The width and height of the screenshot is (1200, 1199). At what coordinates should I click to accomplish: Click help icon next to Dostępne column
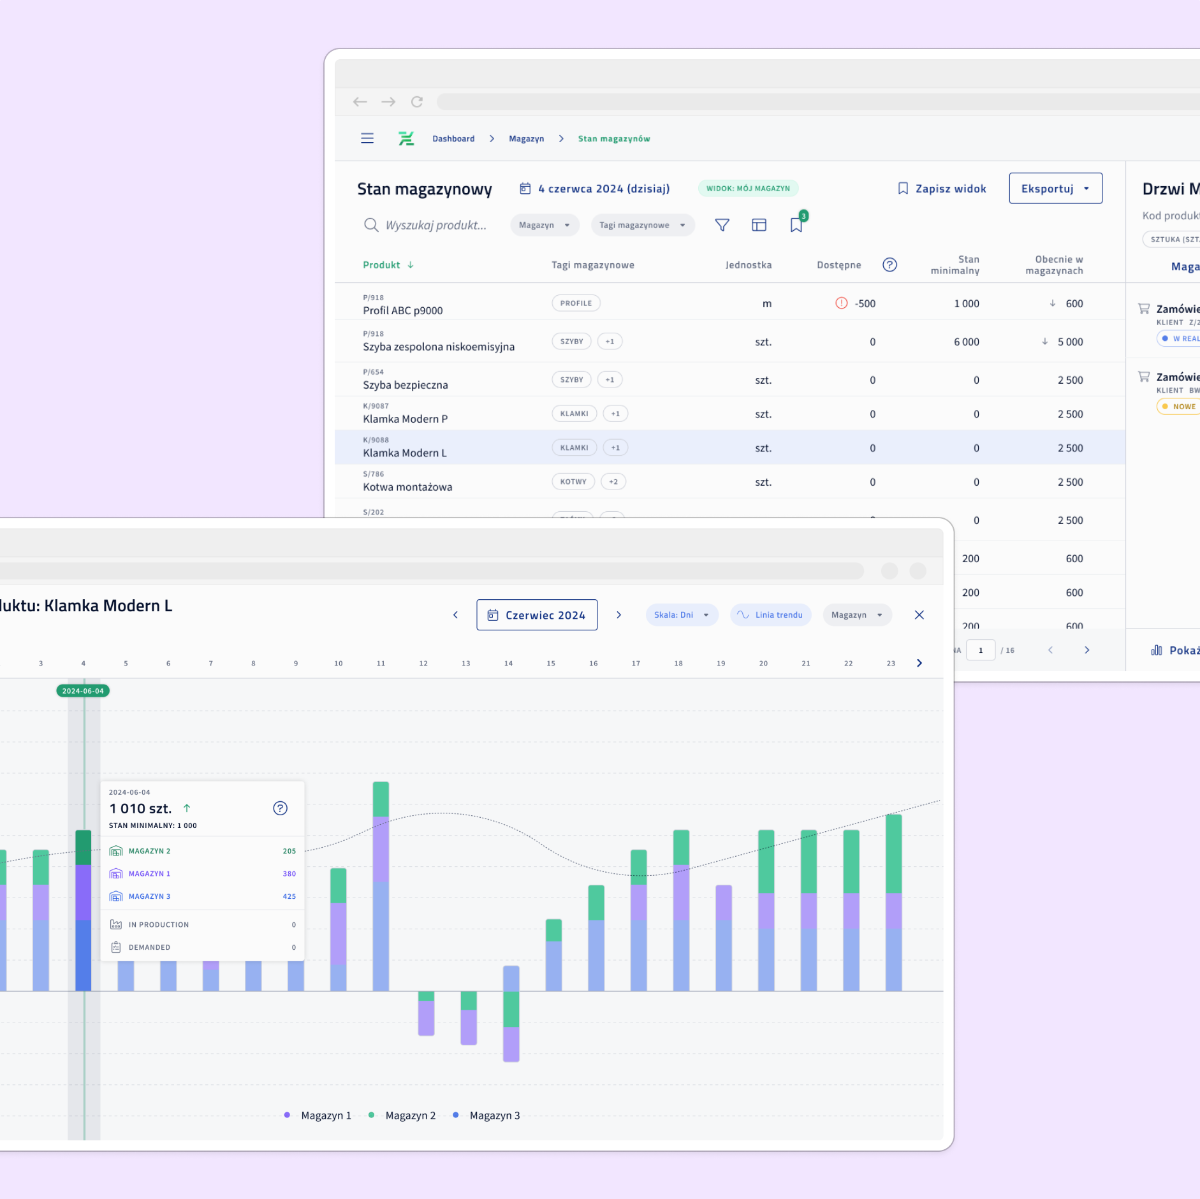[x=889, y=265]
